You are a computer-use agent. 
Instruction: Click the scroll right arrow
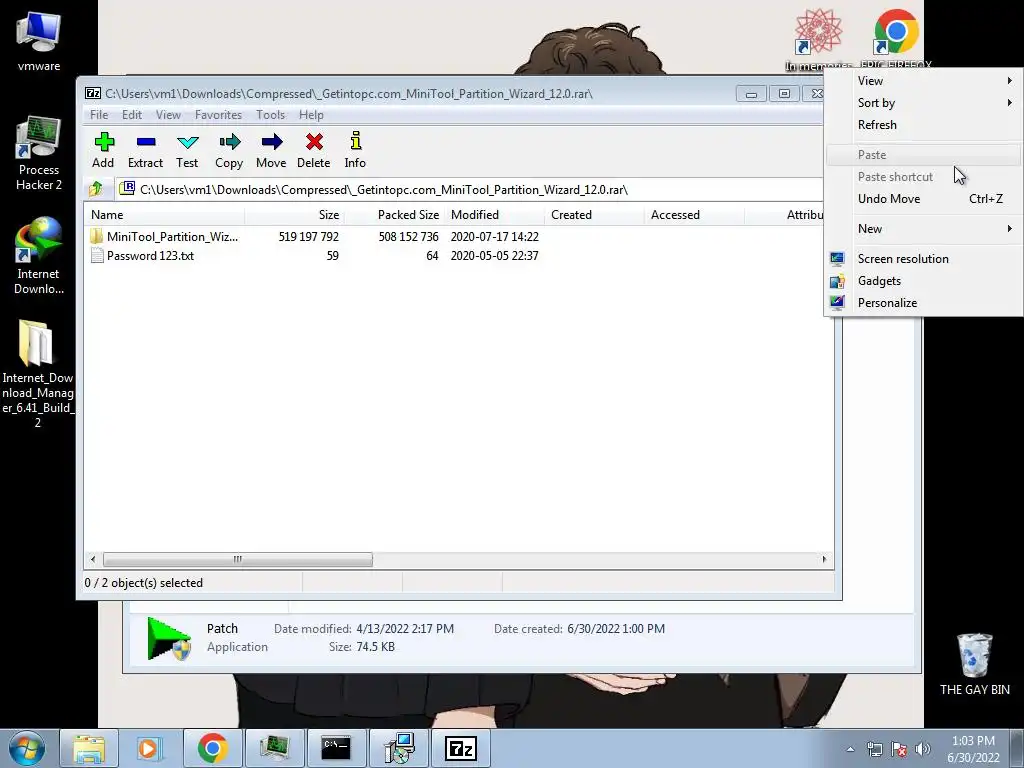click(x=824, y=559)
